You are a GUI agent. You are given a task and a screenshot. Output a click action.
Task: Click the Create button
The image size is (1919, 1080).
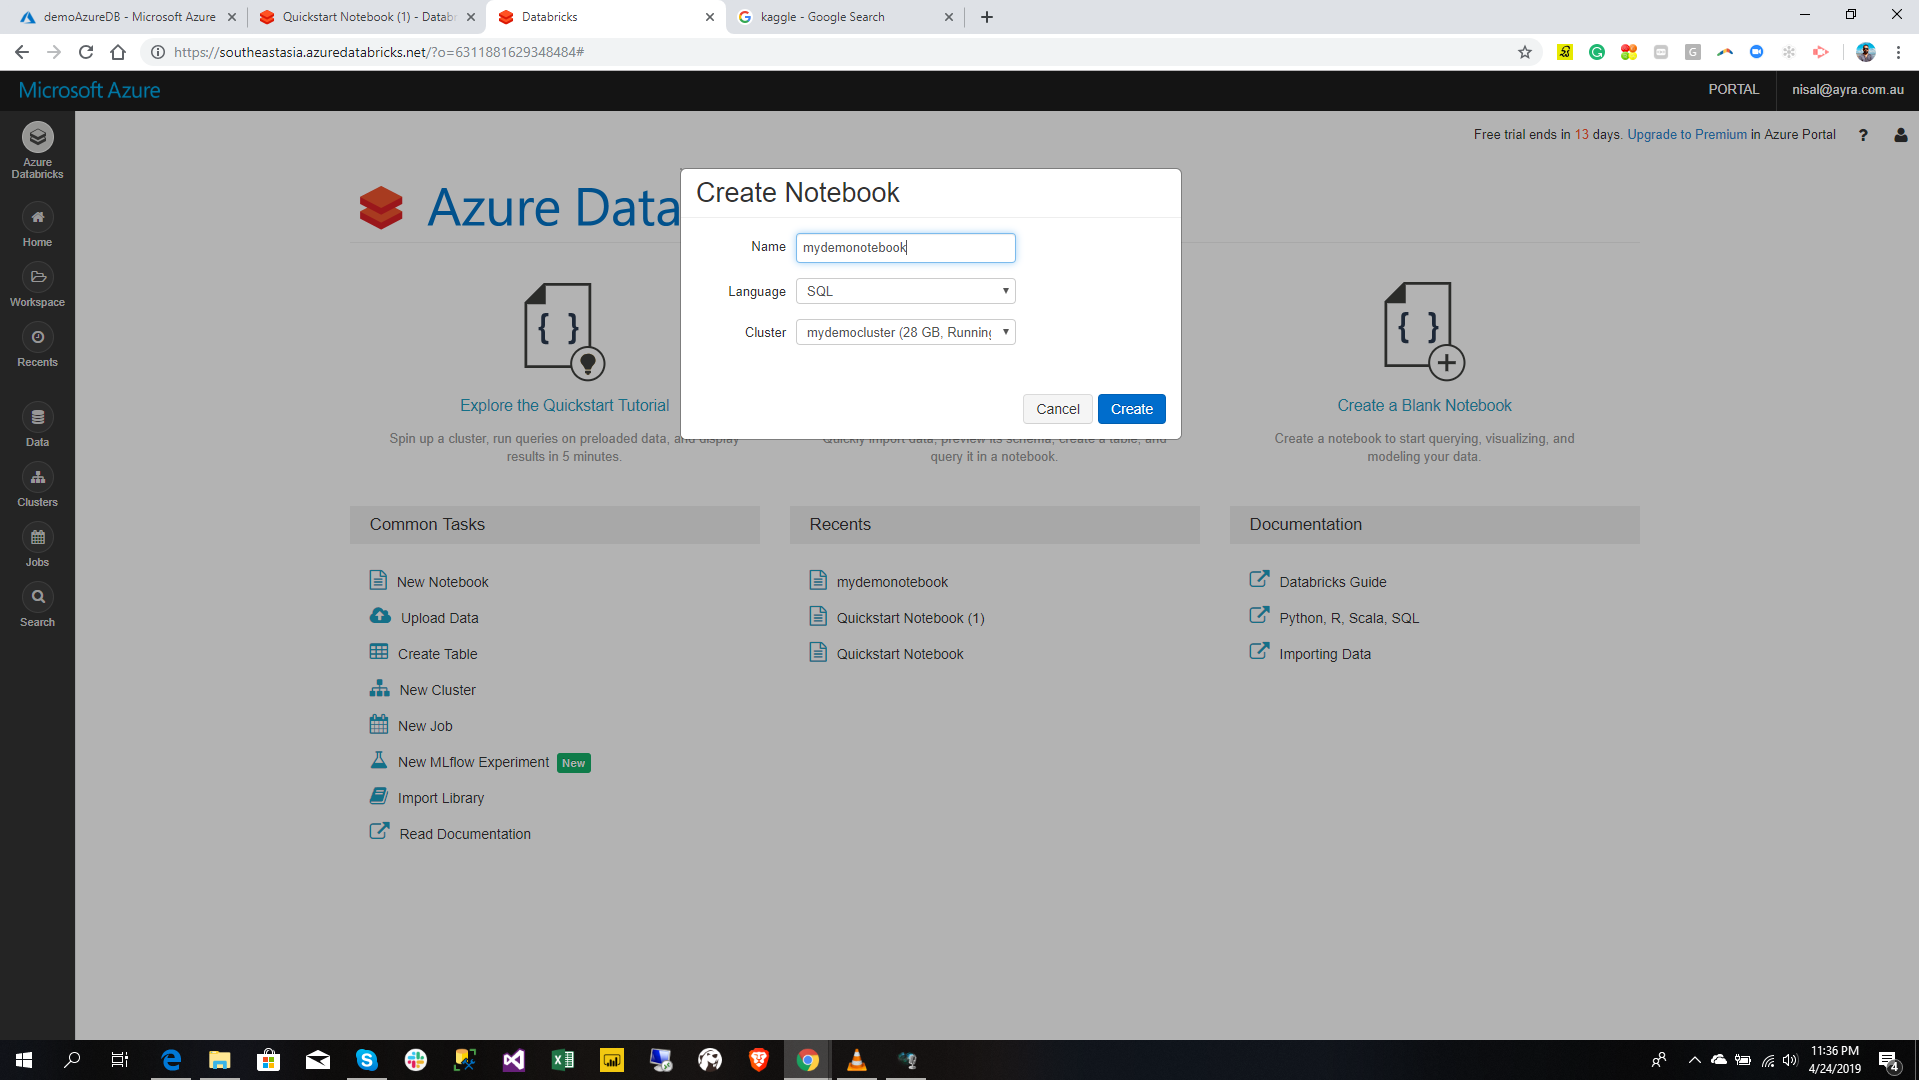1131,409
